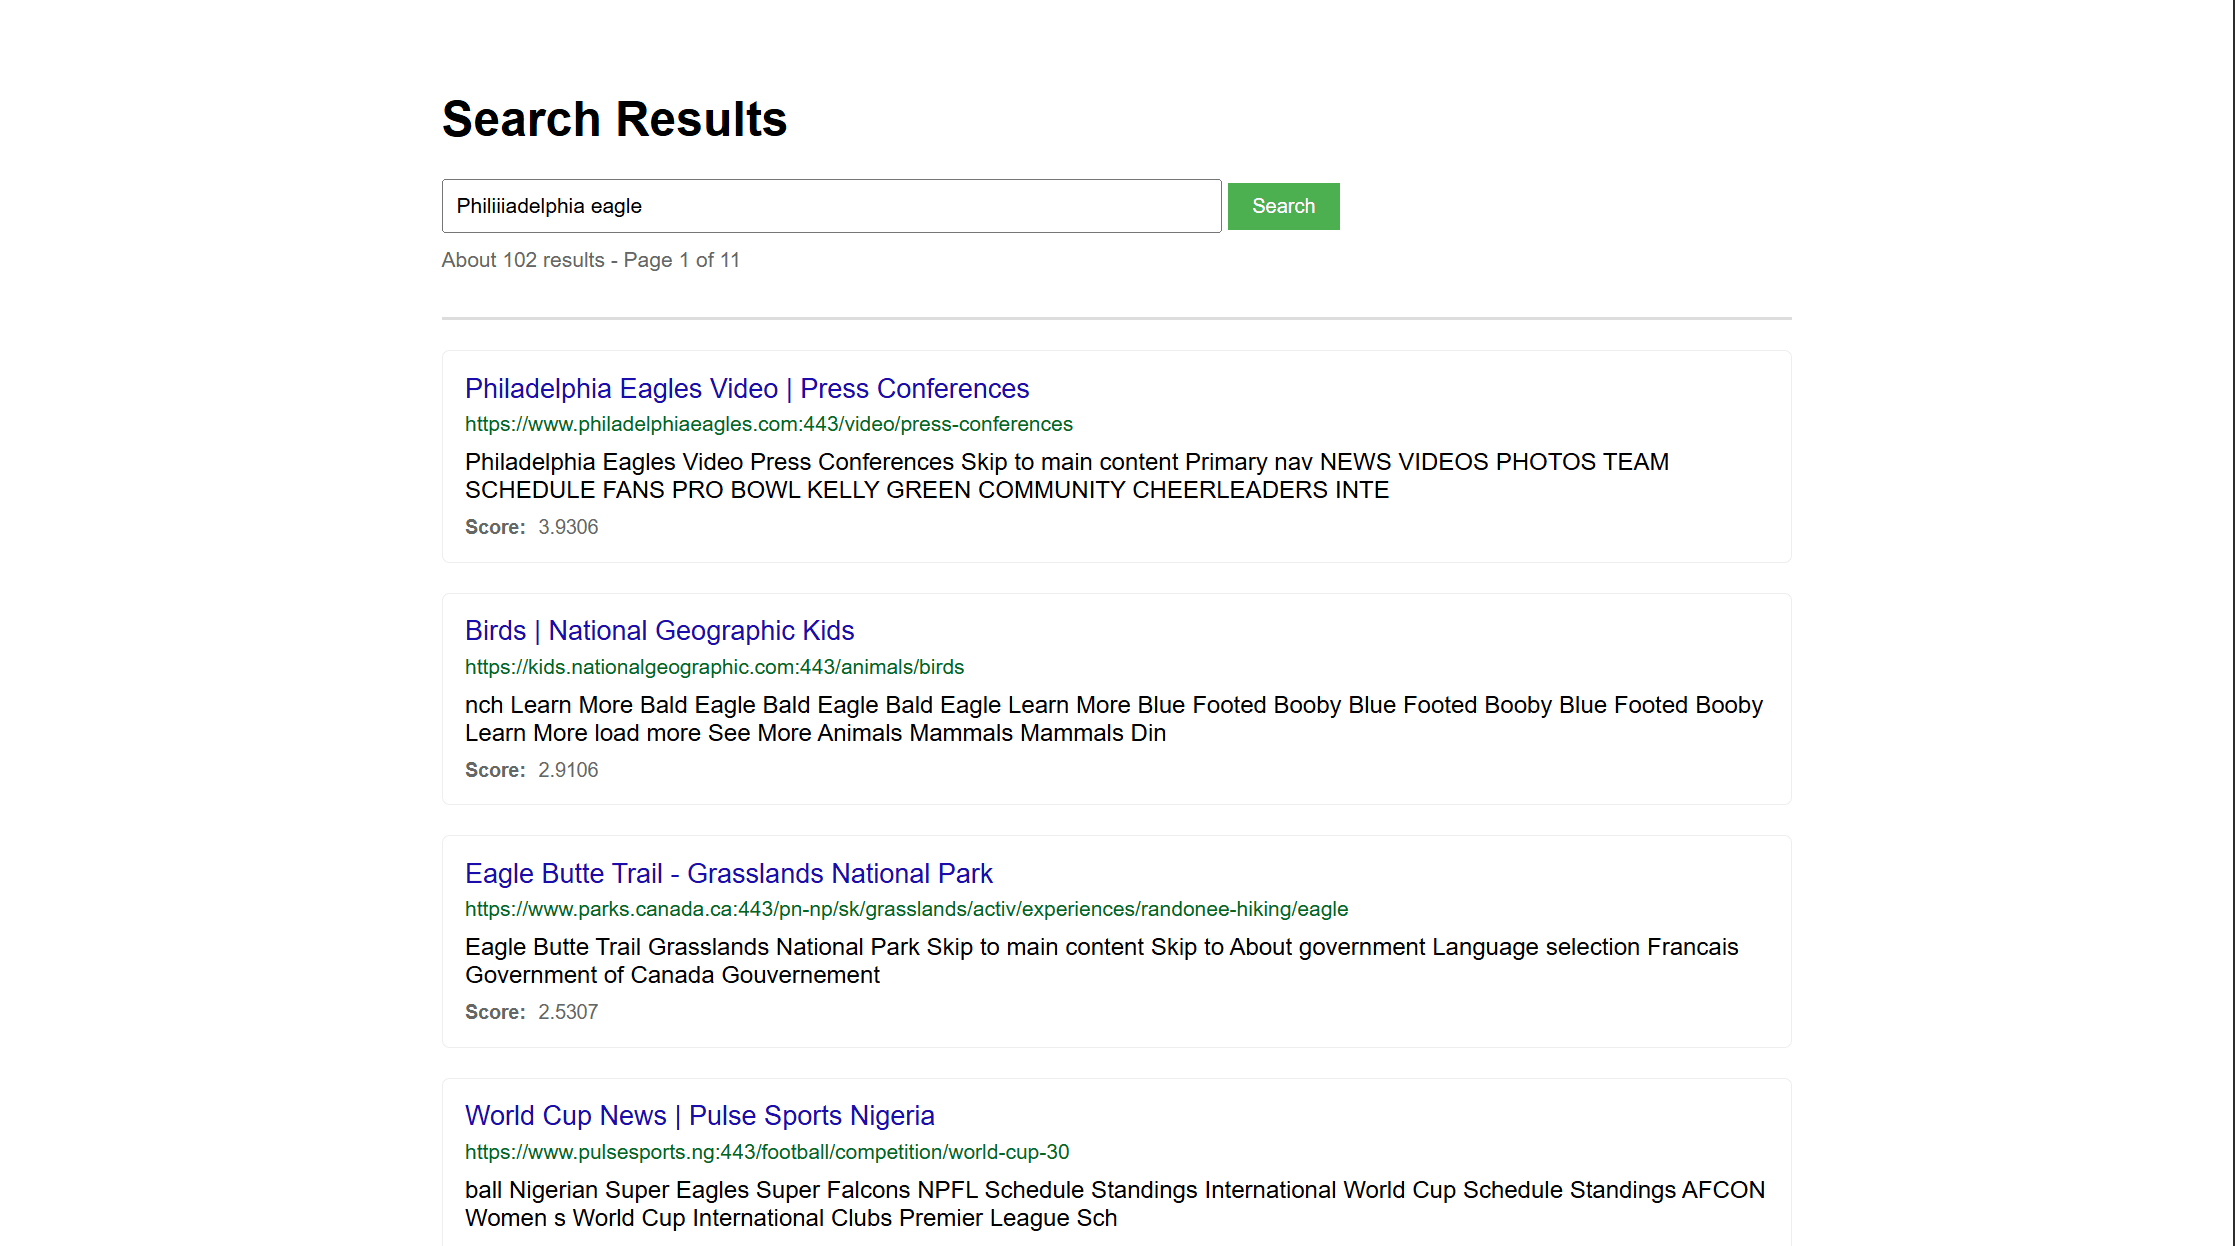Click the first result's score value 3.9306
The width and height of the screenshot is (2235, 1246).
567,526
